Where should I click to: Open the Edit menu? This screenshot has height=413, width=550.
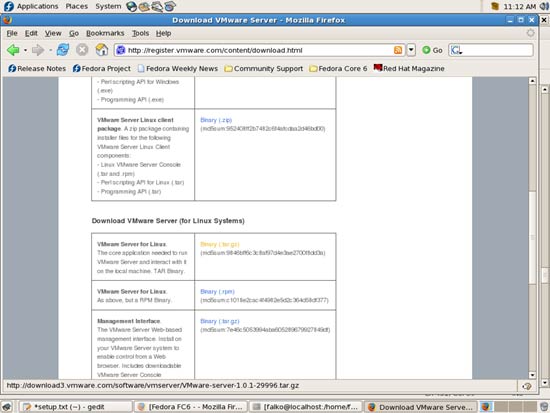[x=31, y=33]
